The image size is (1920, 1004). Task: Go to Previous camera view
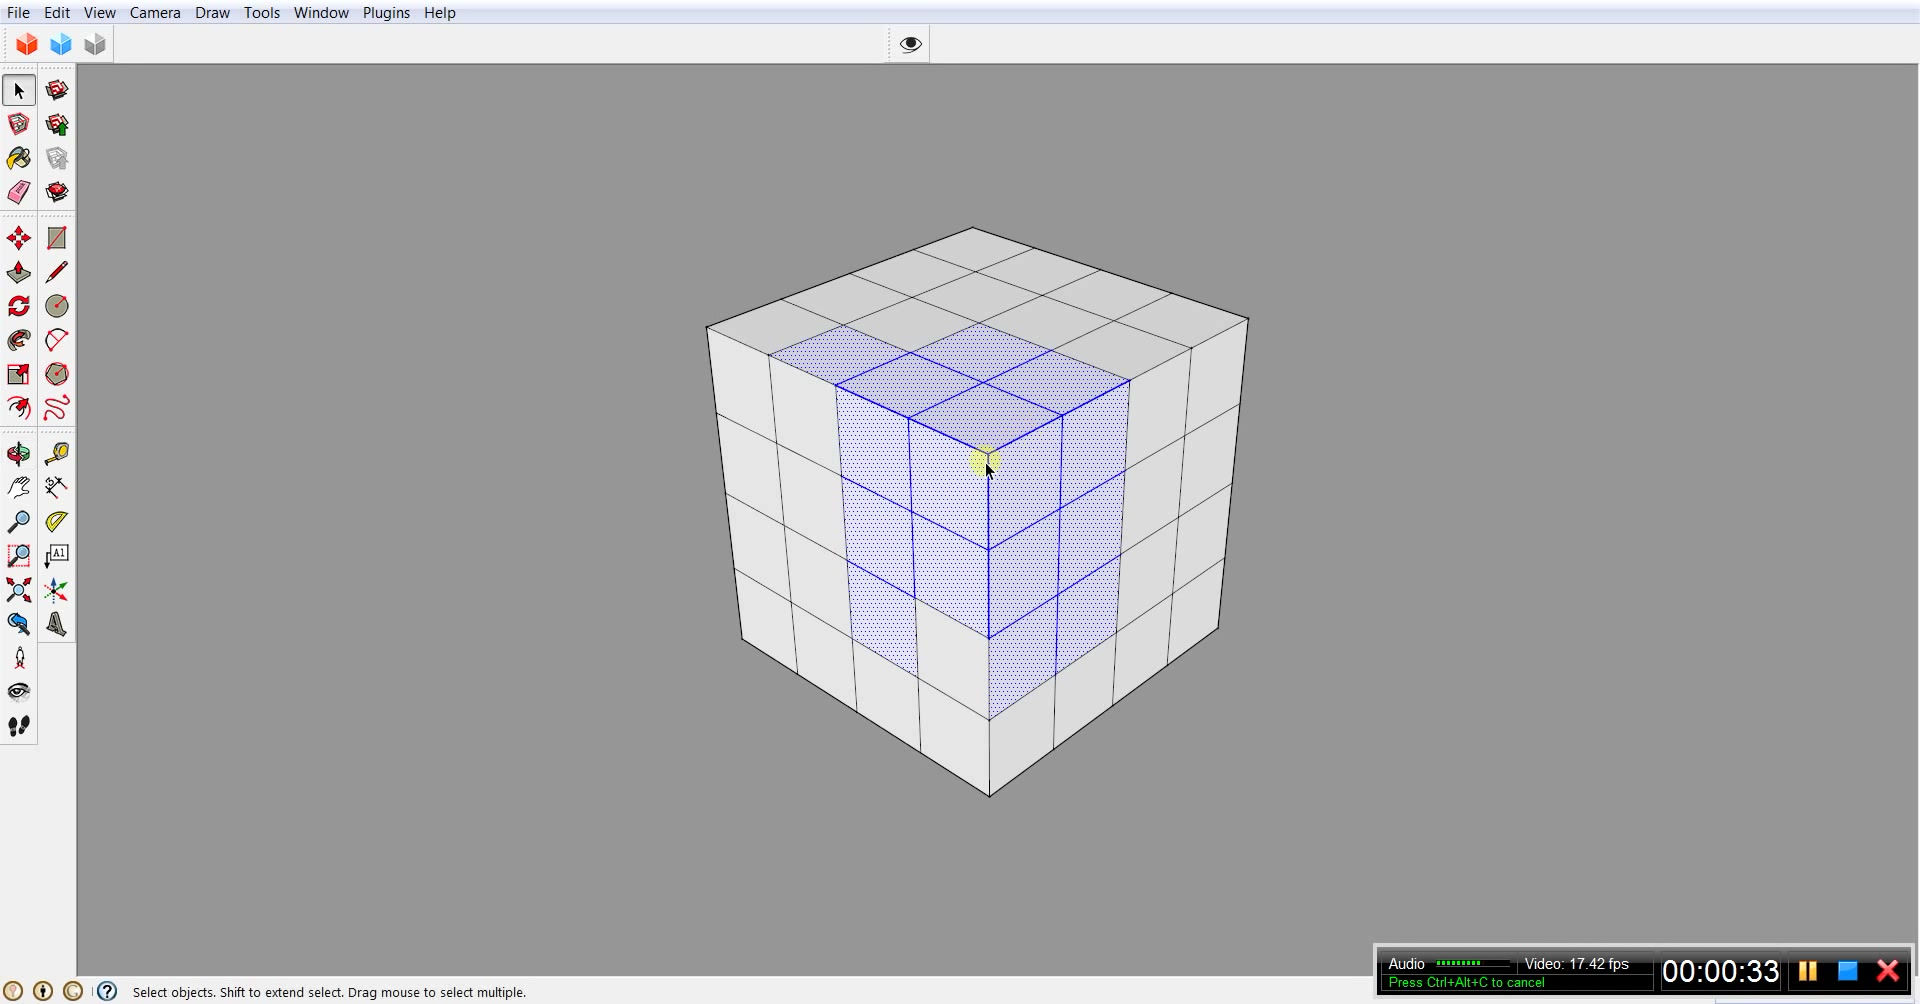click(x=19, y=624)
